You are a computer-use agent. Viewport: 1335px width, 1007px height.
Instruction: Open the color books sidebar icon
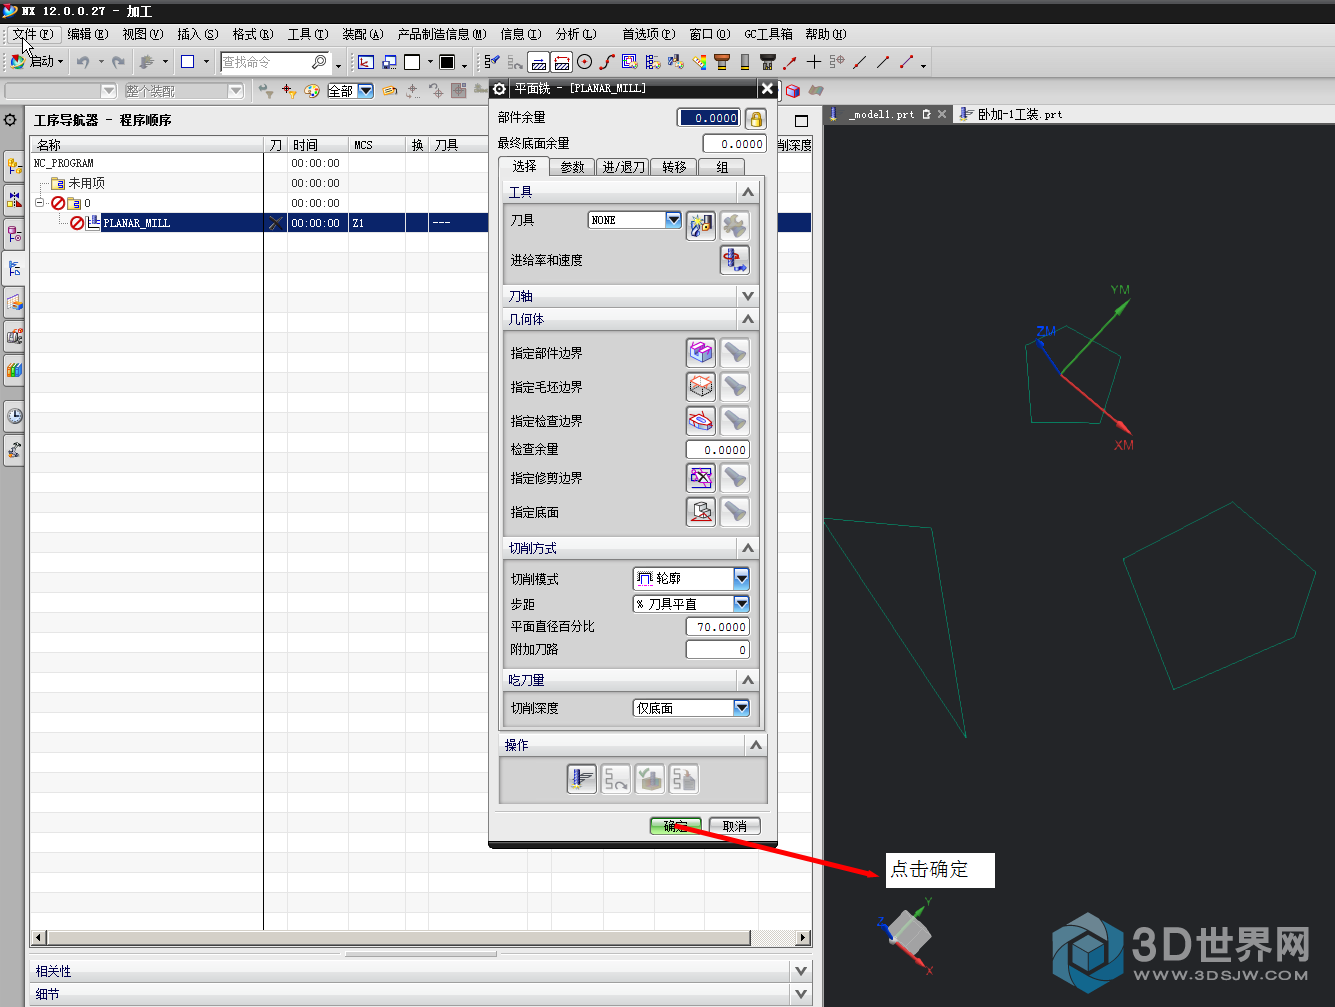(x=14, y=370)
